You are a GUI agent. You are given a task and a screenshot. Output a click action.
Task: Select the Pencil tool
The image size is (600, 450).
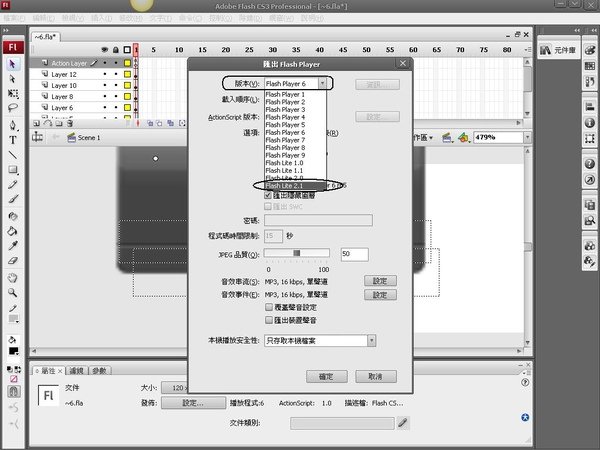[13, 185]
